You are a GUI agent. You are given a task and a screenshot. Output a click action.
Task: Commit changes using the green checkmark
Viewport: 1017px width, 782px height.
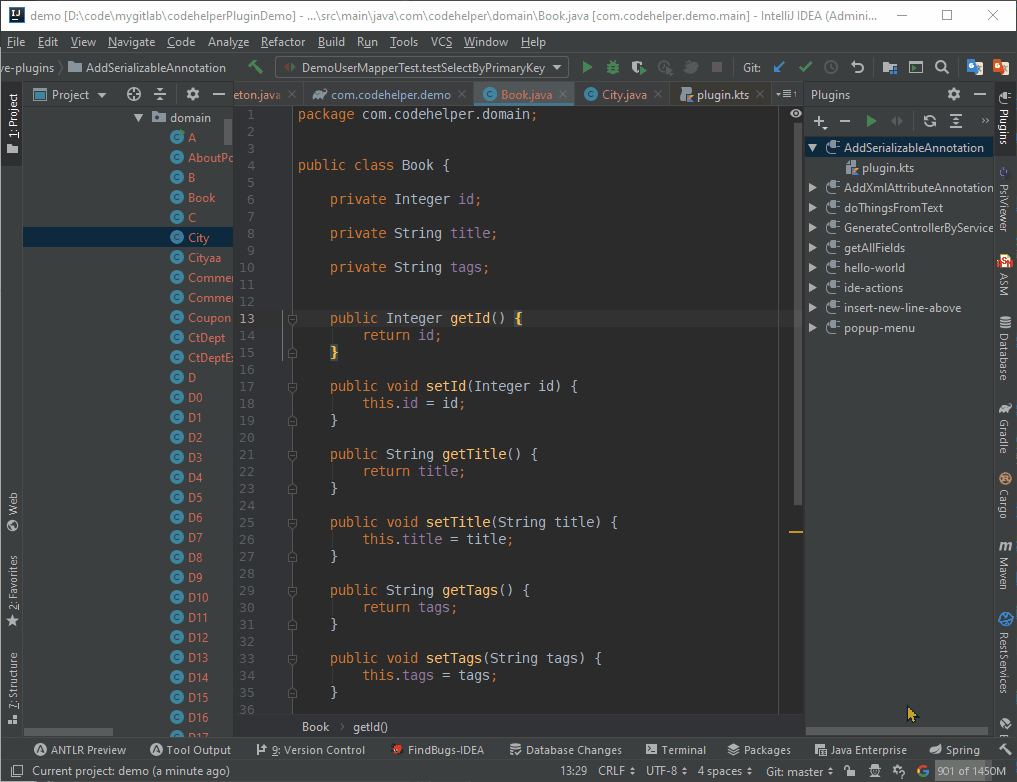coord(806,67)
